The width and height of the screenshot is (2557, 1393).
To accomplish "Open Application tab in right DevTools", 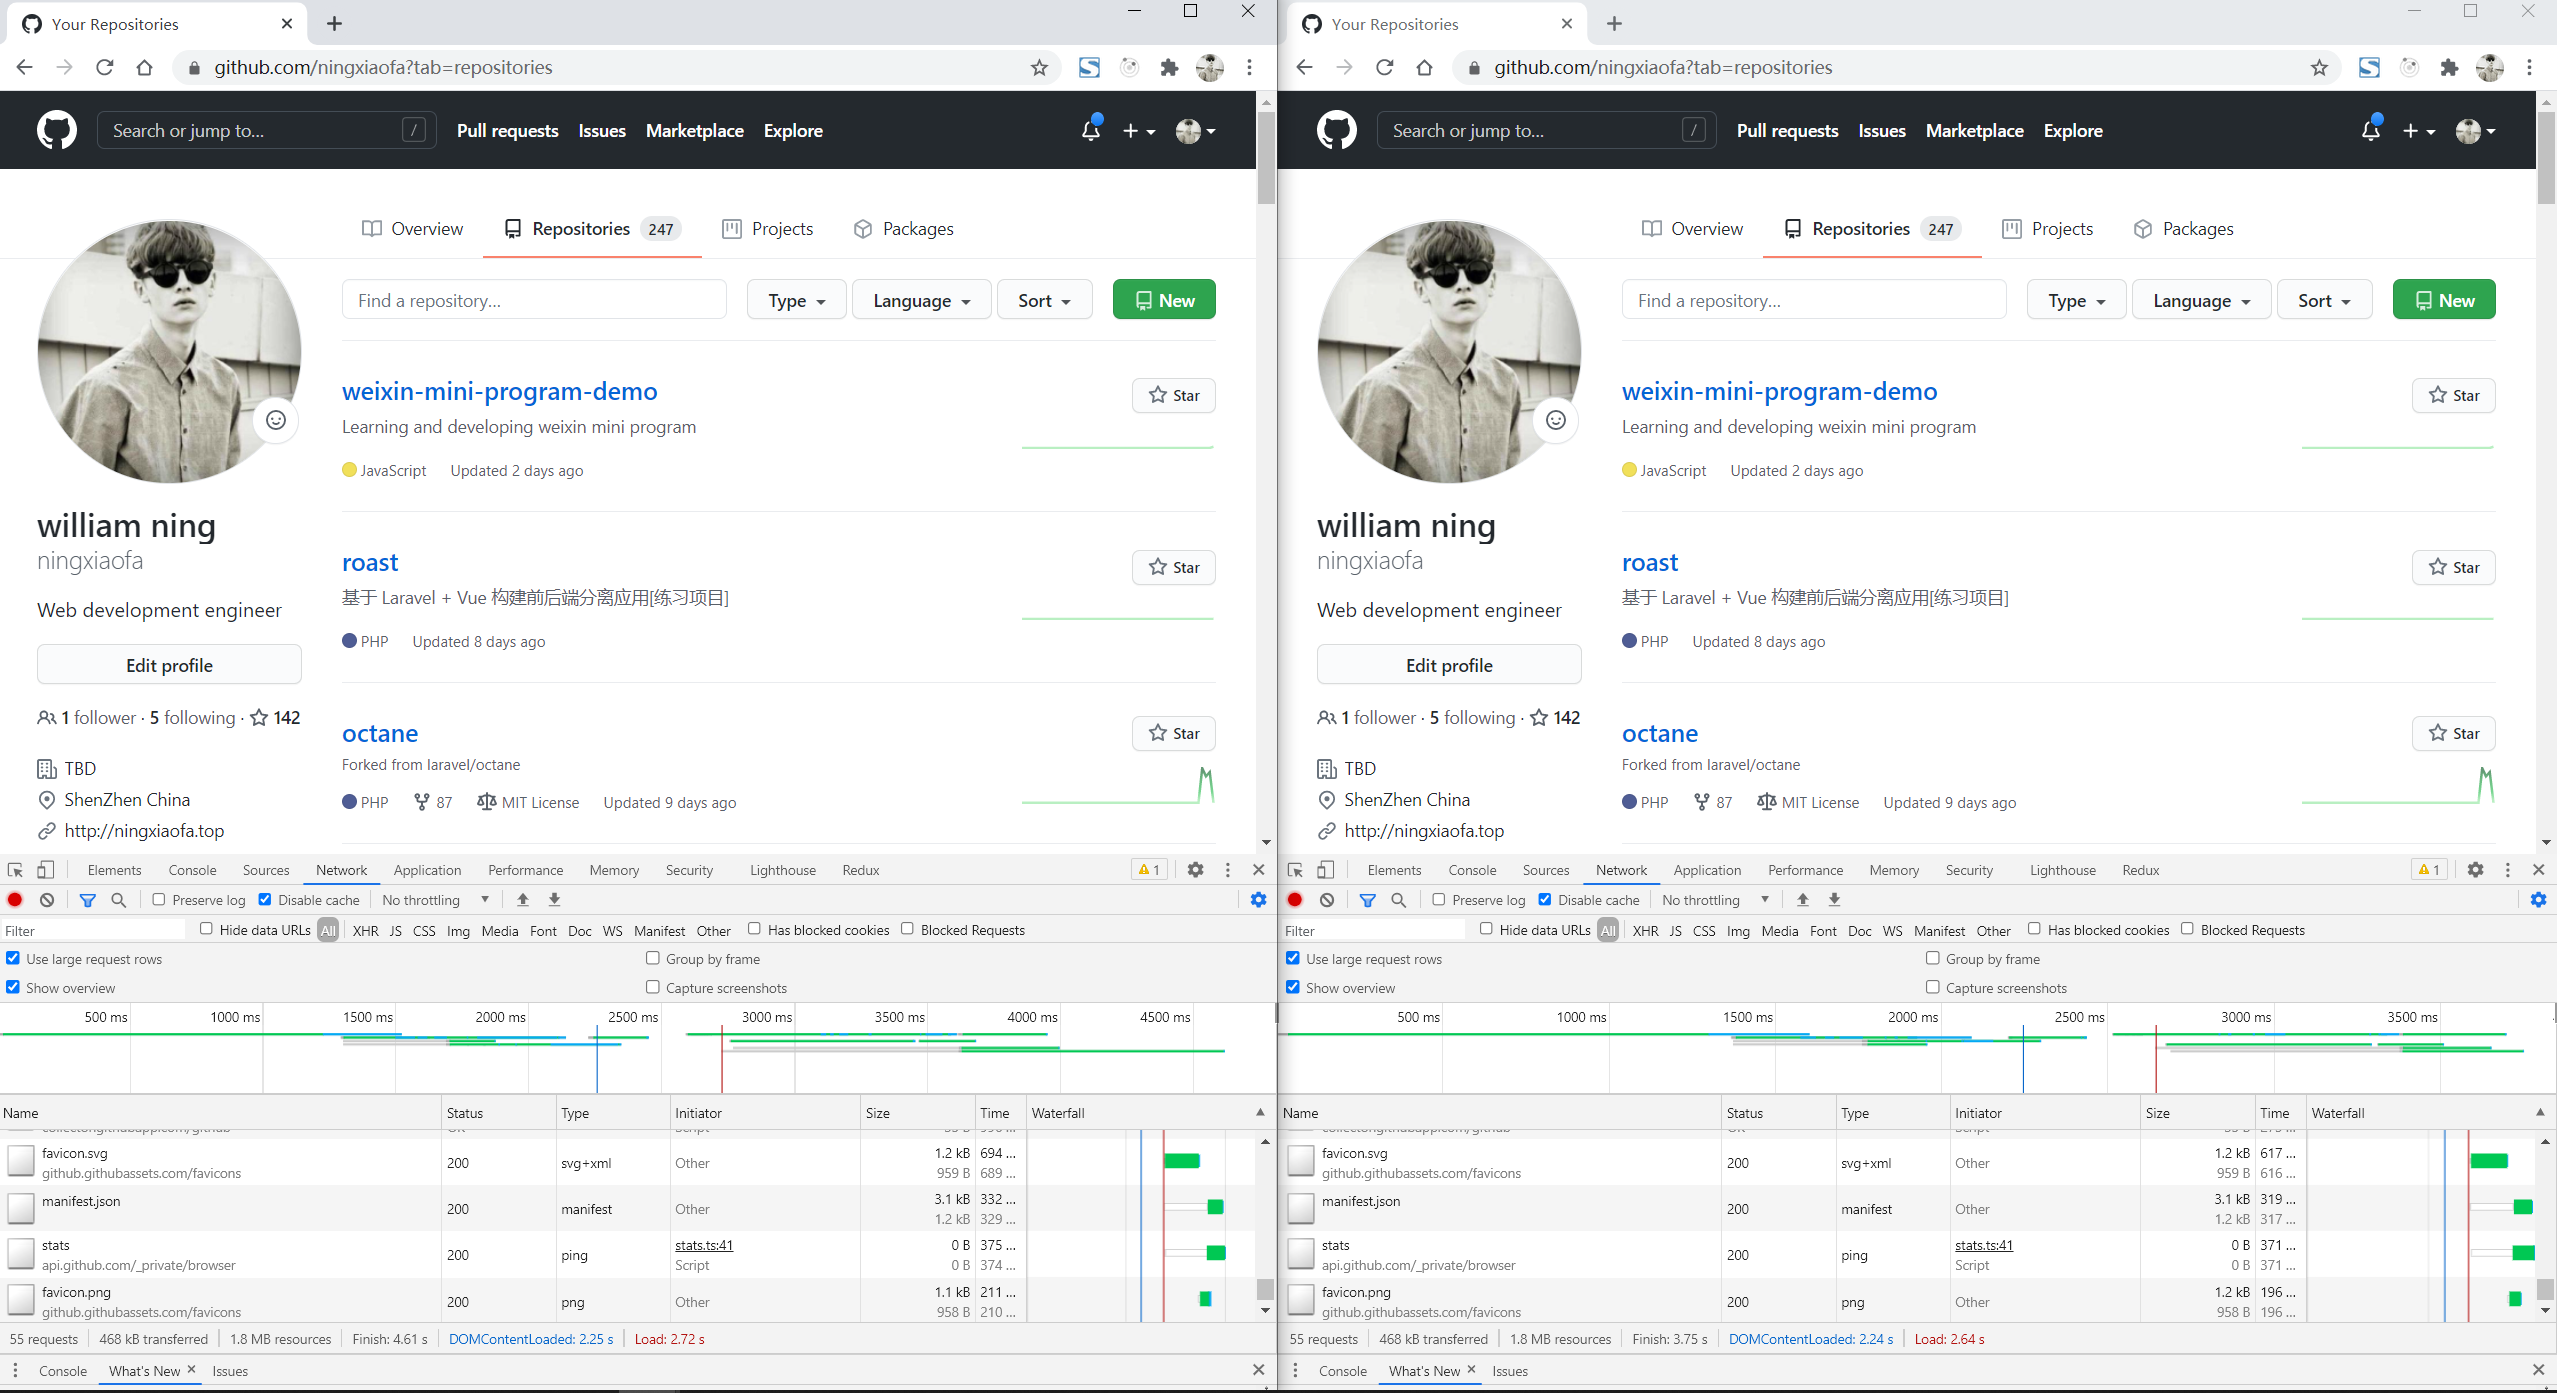I will point(1707,870).
